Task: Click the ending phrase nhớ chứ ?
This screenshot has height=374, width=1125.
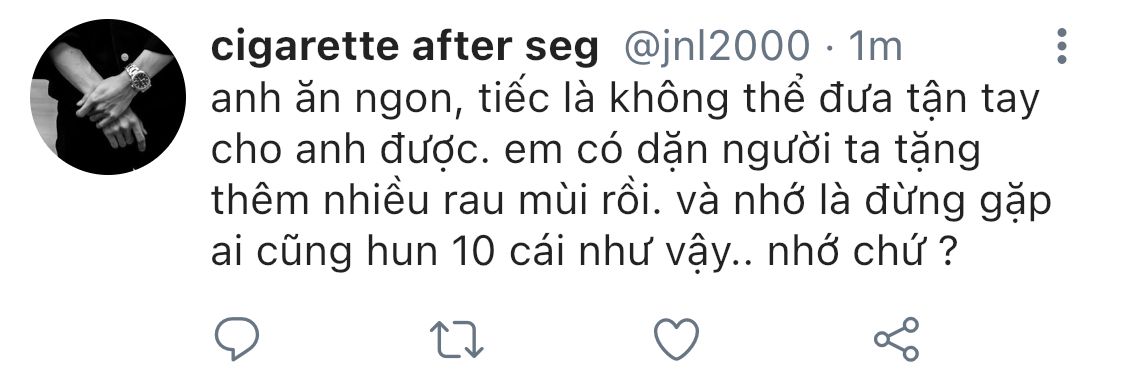Action: pos(863,253)
